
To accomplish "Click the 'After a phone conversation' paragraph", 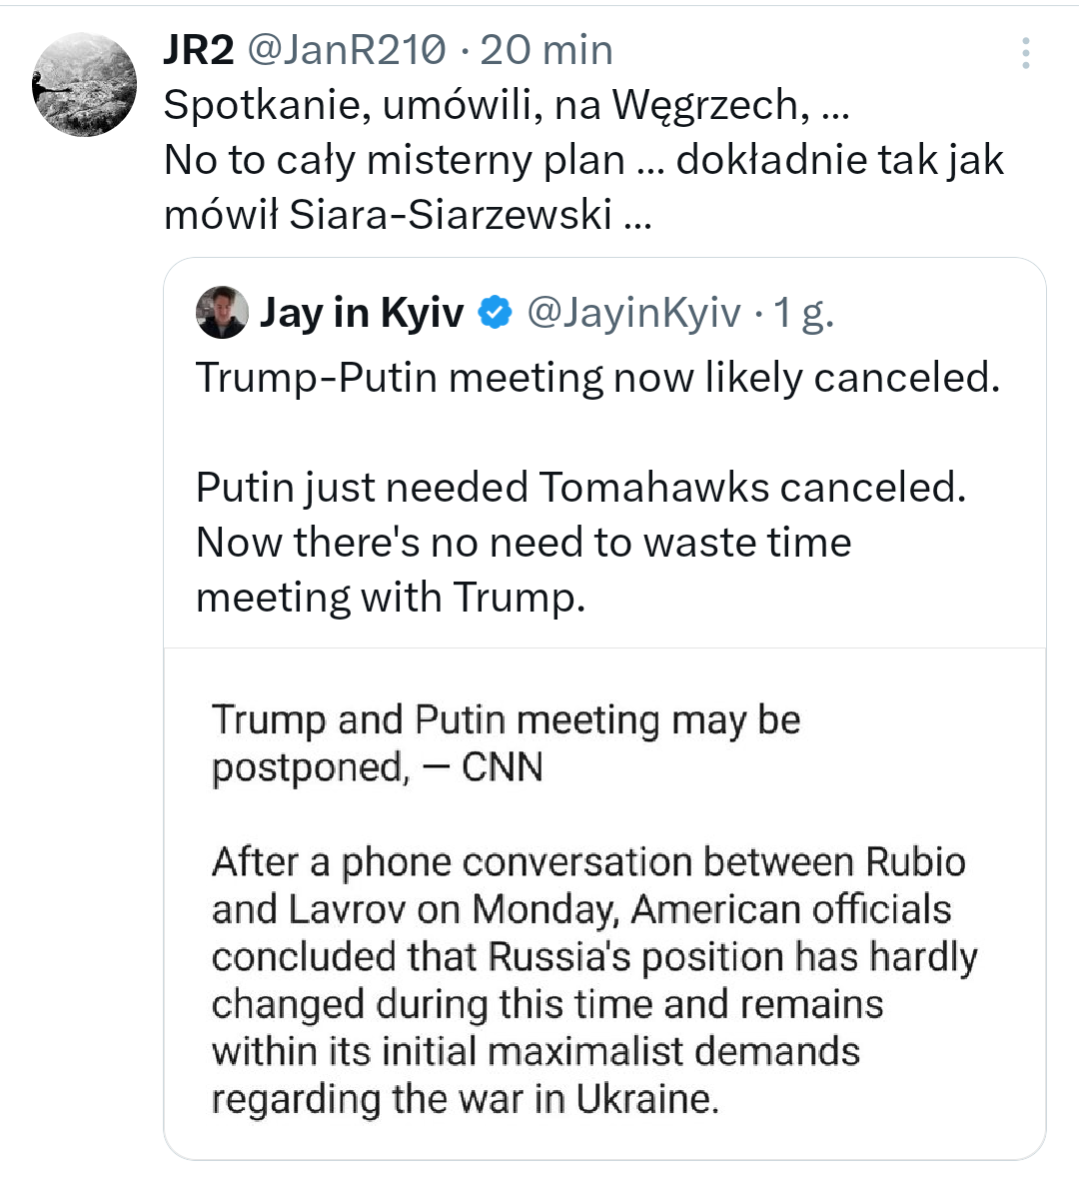I will [594, 957].
